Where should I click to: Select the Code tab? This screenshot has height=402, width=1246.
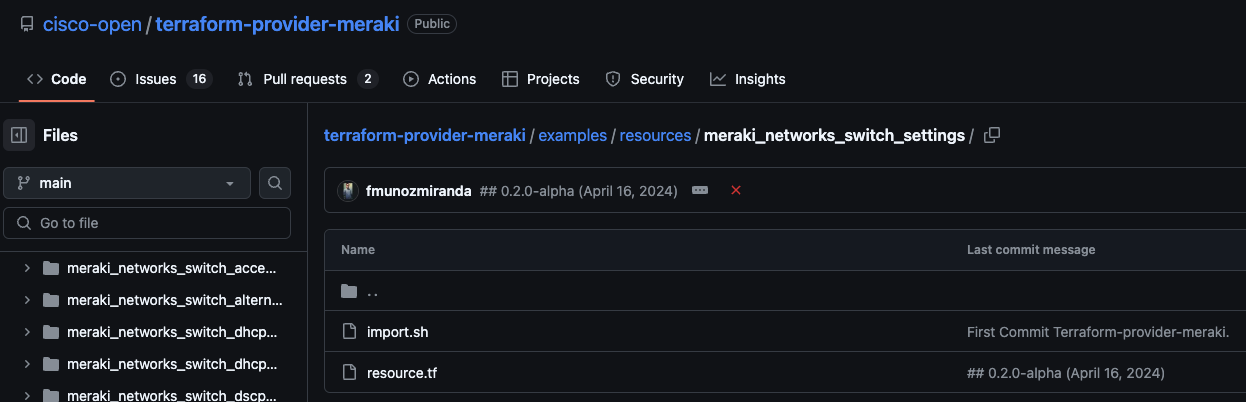point(56,79)
